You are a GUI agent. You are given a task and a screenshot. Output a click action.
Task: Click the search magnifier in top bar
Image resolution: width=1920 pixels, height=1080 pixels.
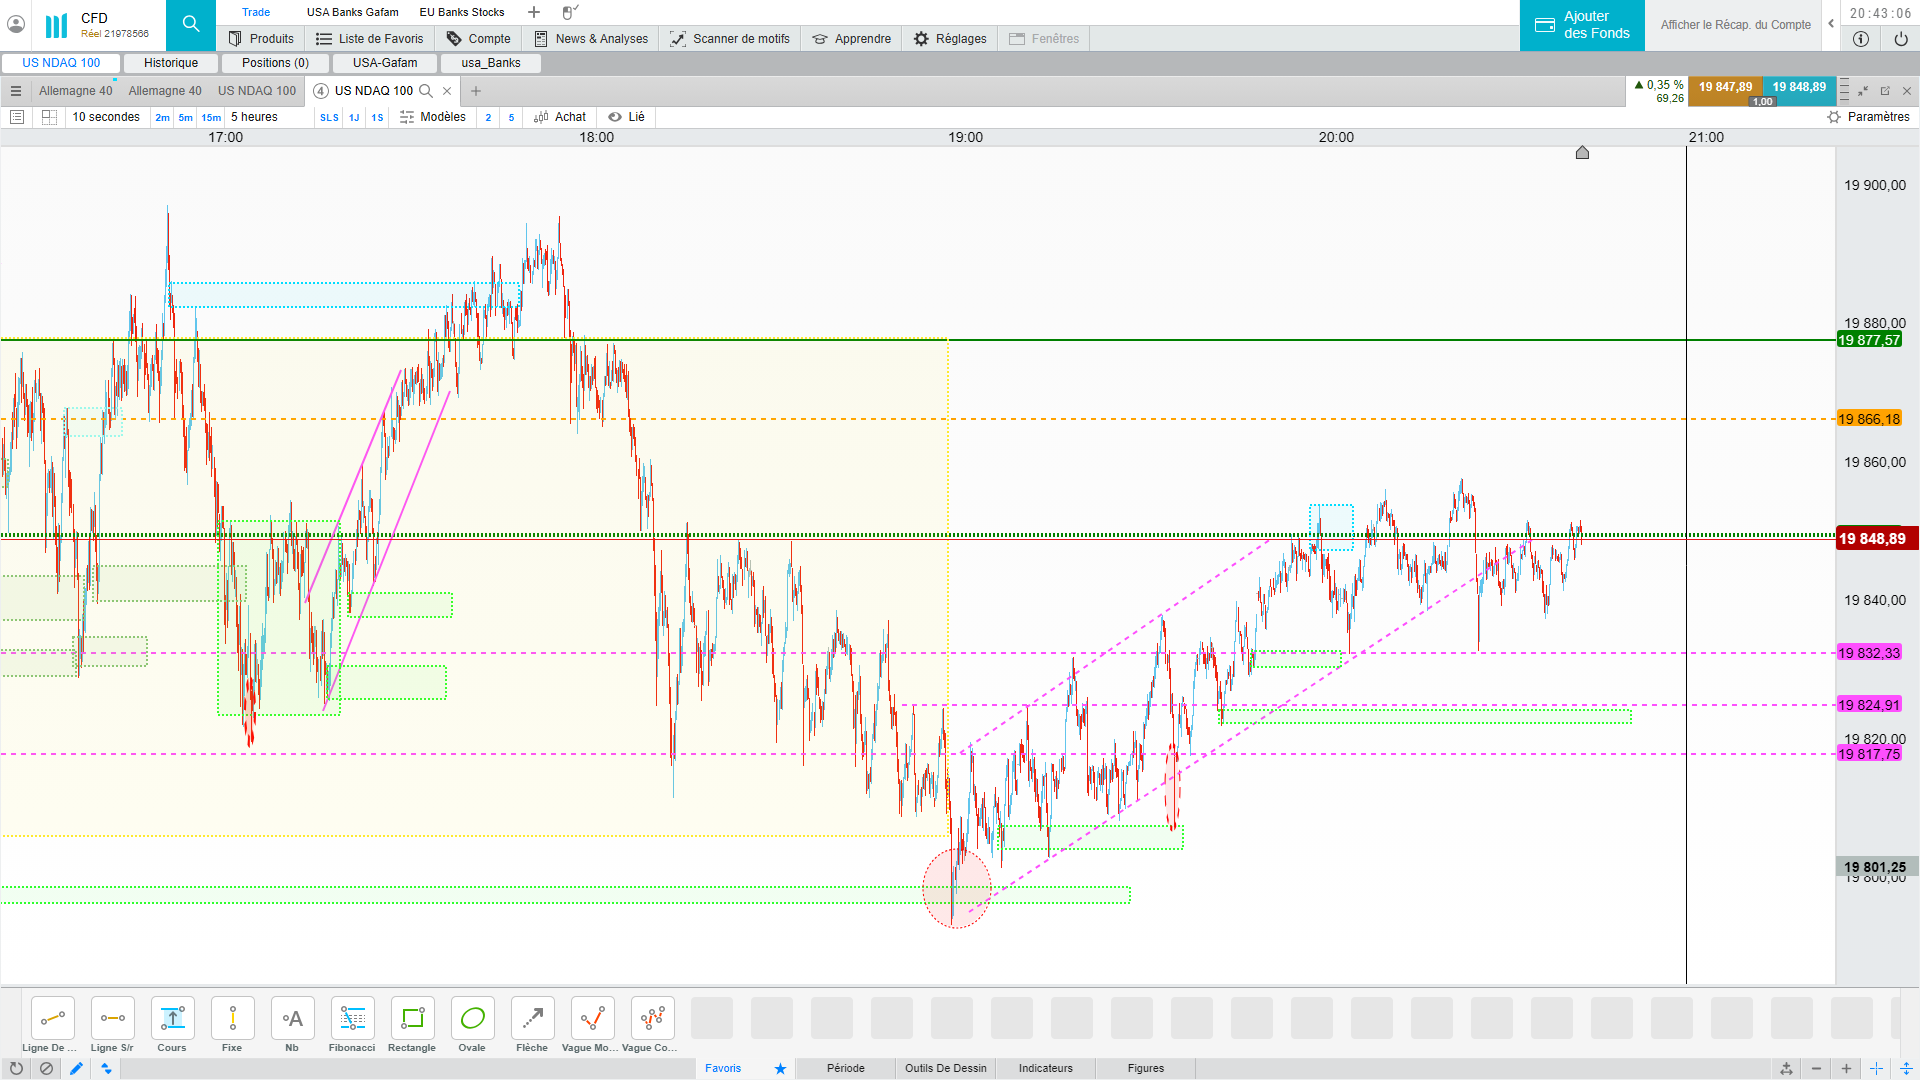[x=191, y=24]
